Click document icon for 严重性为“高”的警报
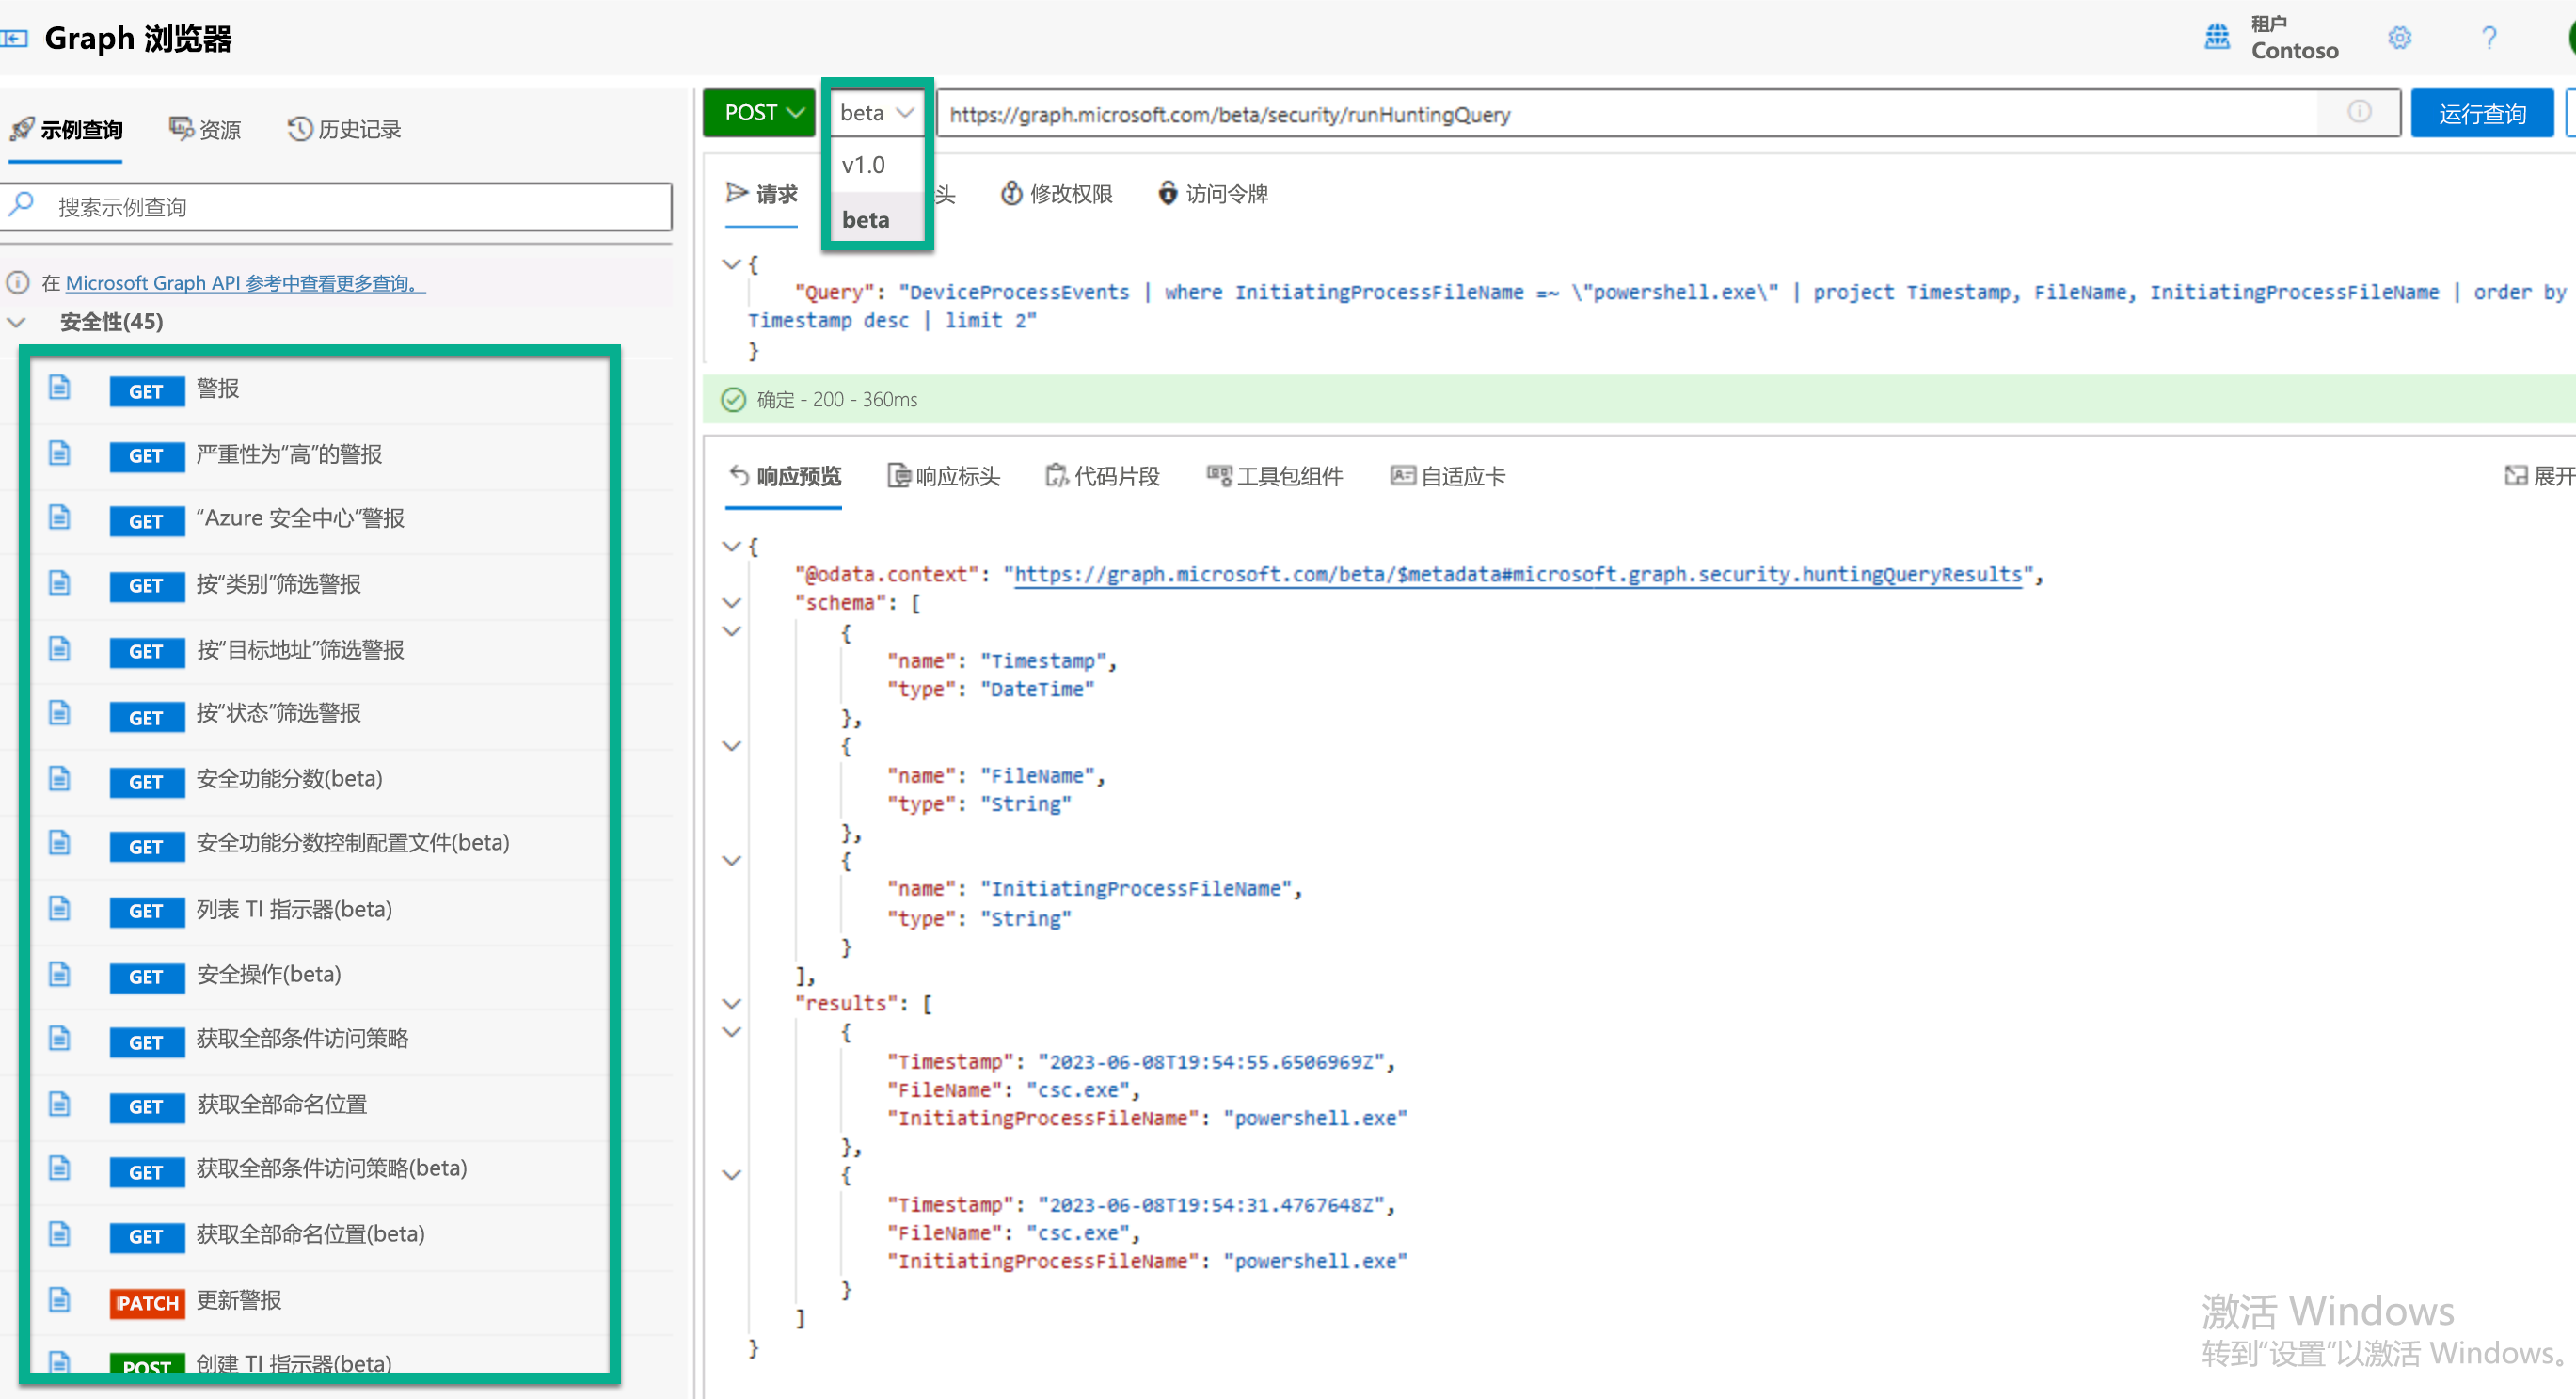 tap(60, 454)
